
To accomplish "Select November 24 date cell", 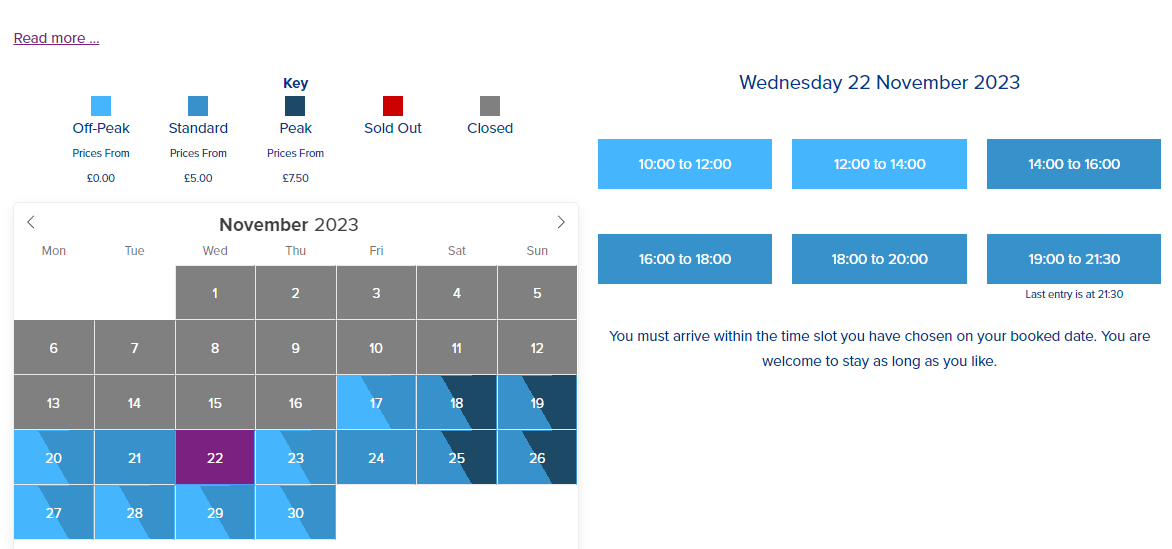I will point(376,458).
